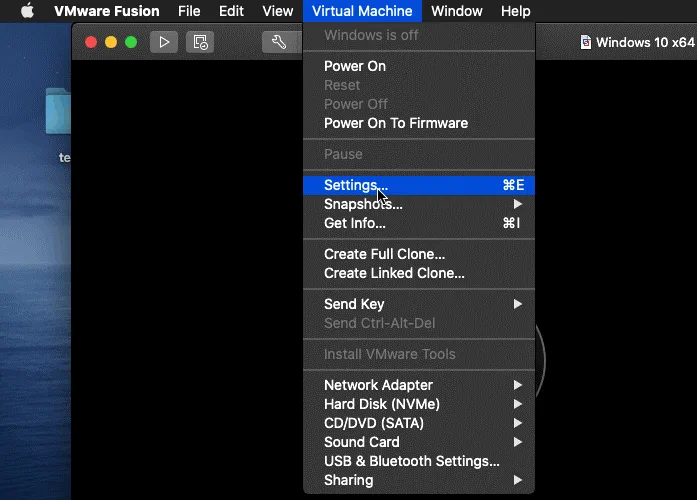697x500 pixels.
Task: Click the wrench settings toolbar icon
Action: click(279, 42)
